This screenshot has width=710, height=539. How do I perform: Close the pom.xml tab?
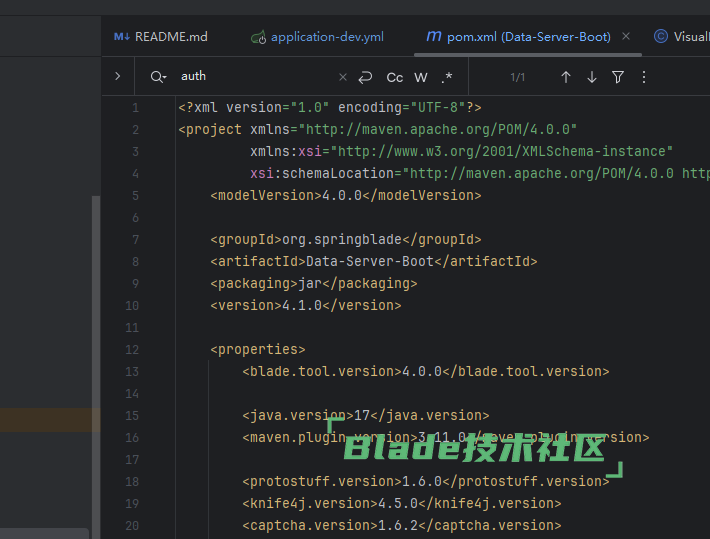tap(627, 36)
